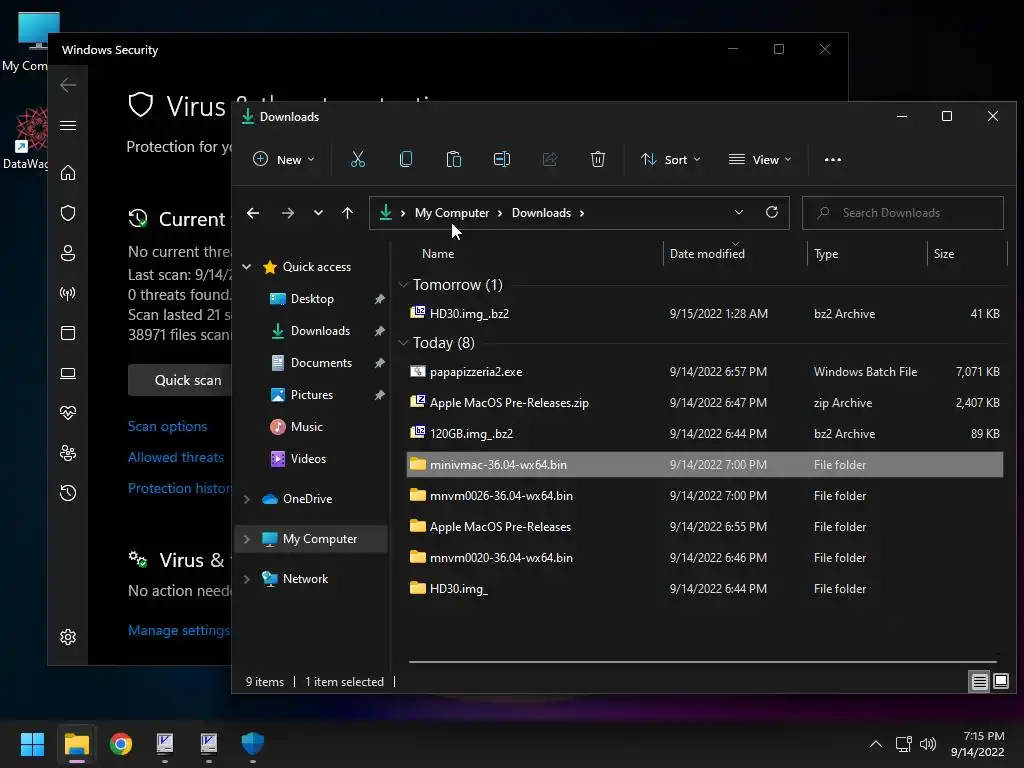Viewport: 1024px width, 768px height.
Task: Click Search Downloads field
Action: (x=903, y=213)
